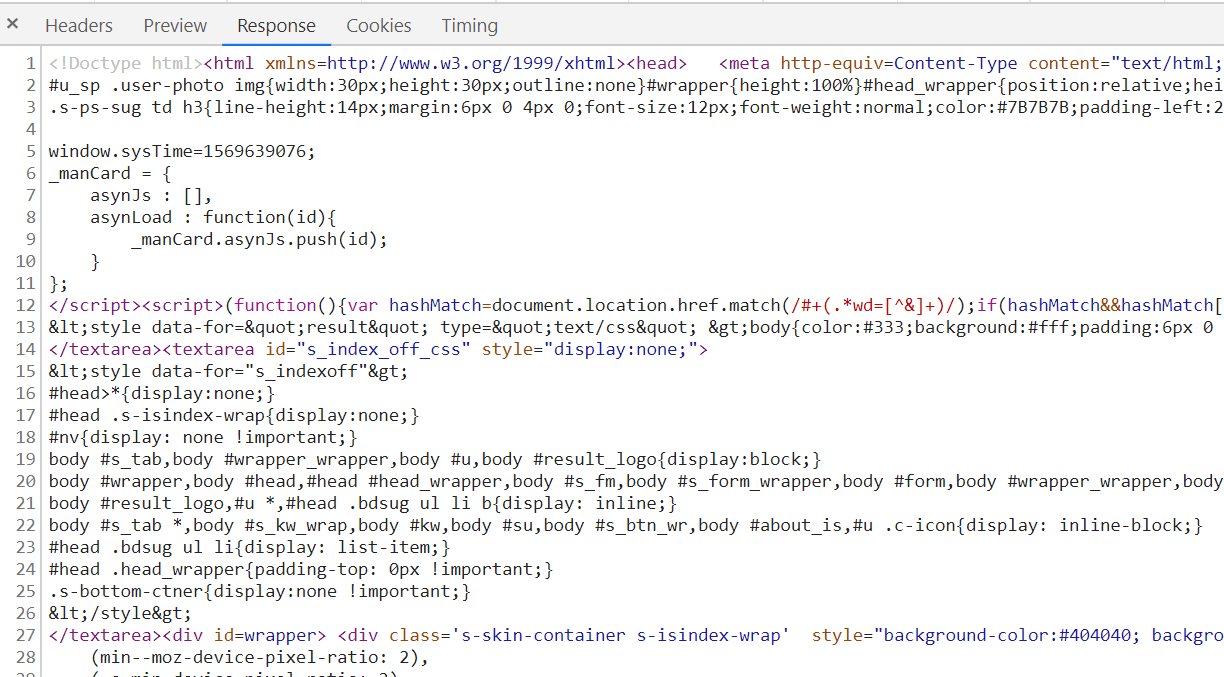This screenshot has width=1224, height=677.
Task: Click the #nv display none important line
Action: click(203, 437)
